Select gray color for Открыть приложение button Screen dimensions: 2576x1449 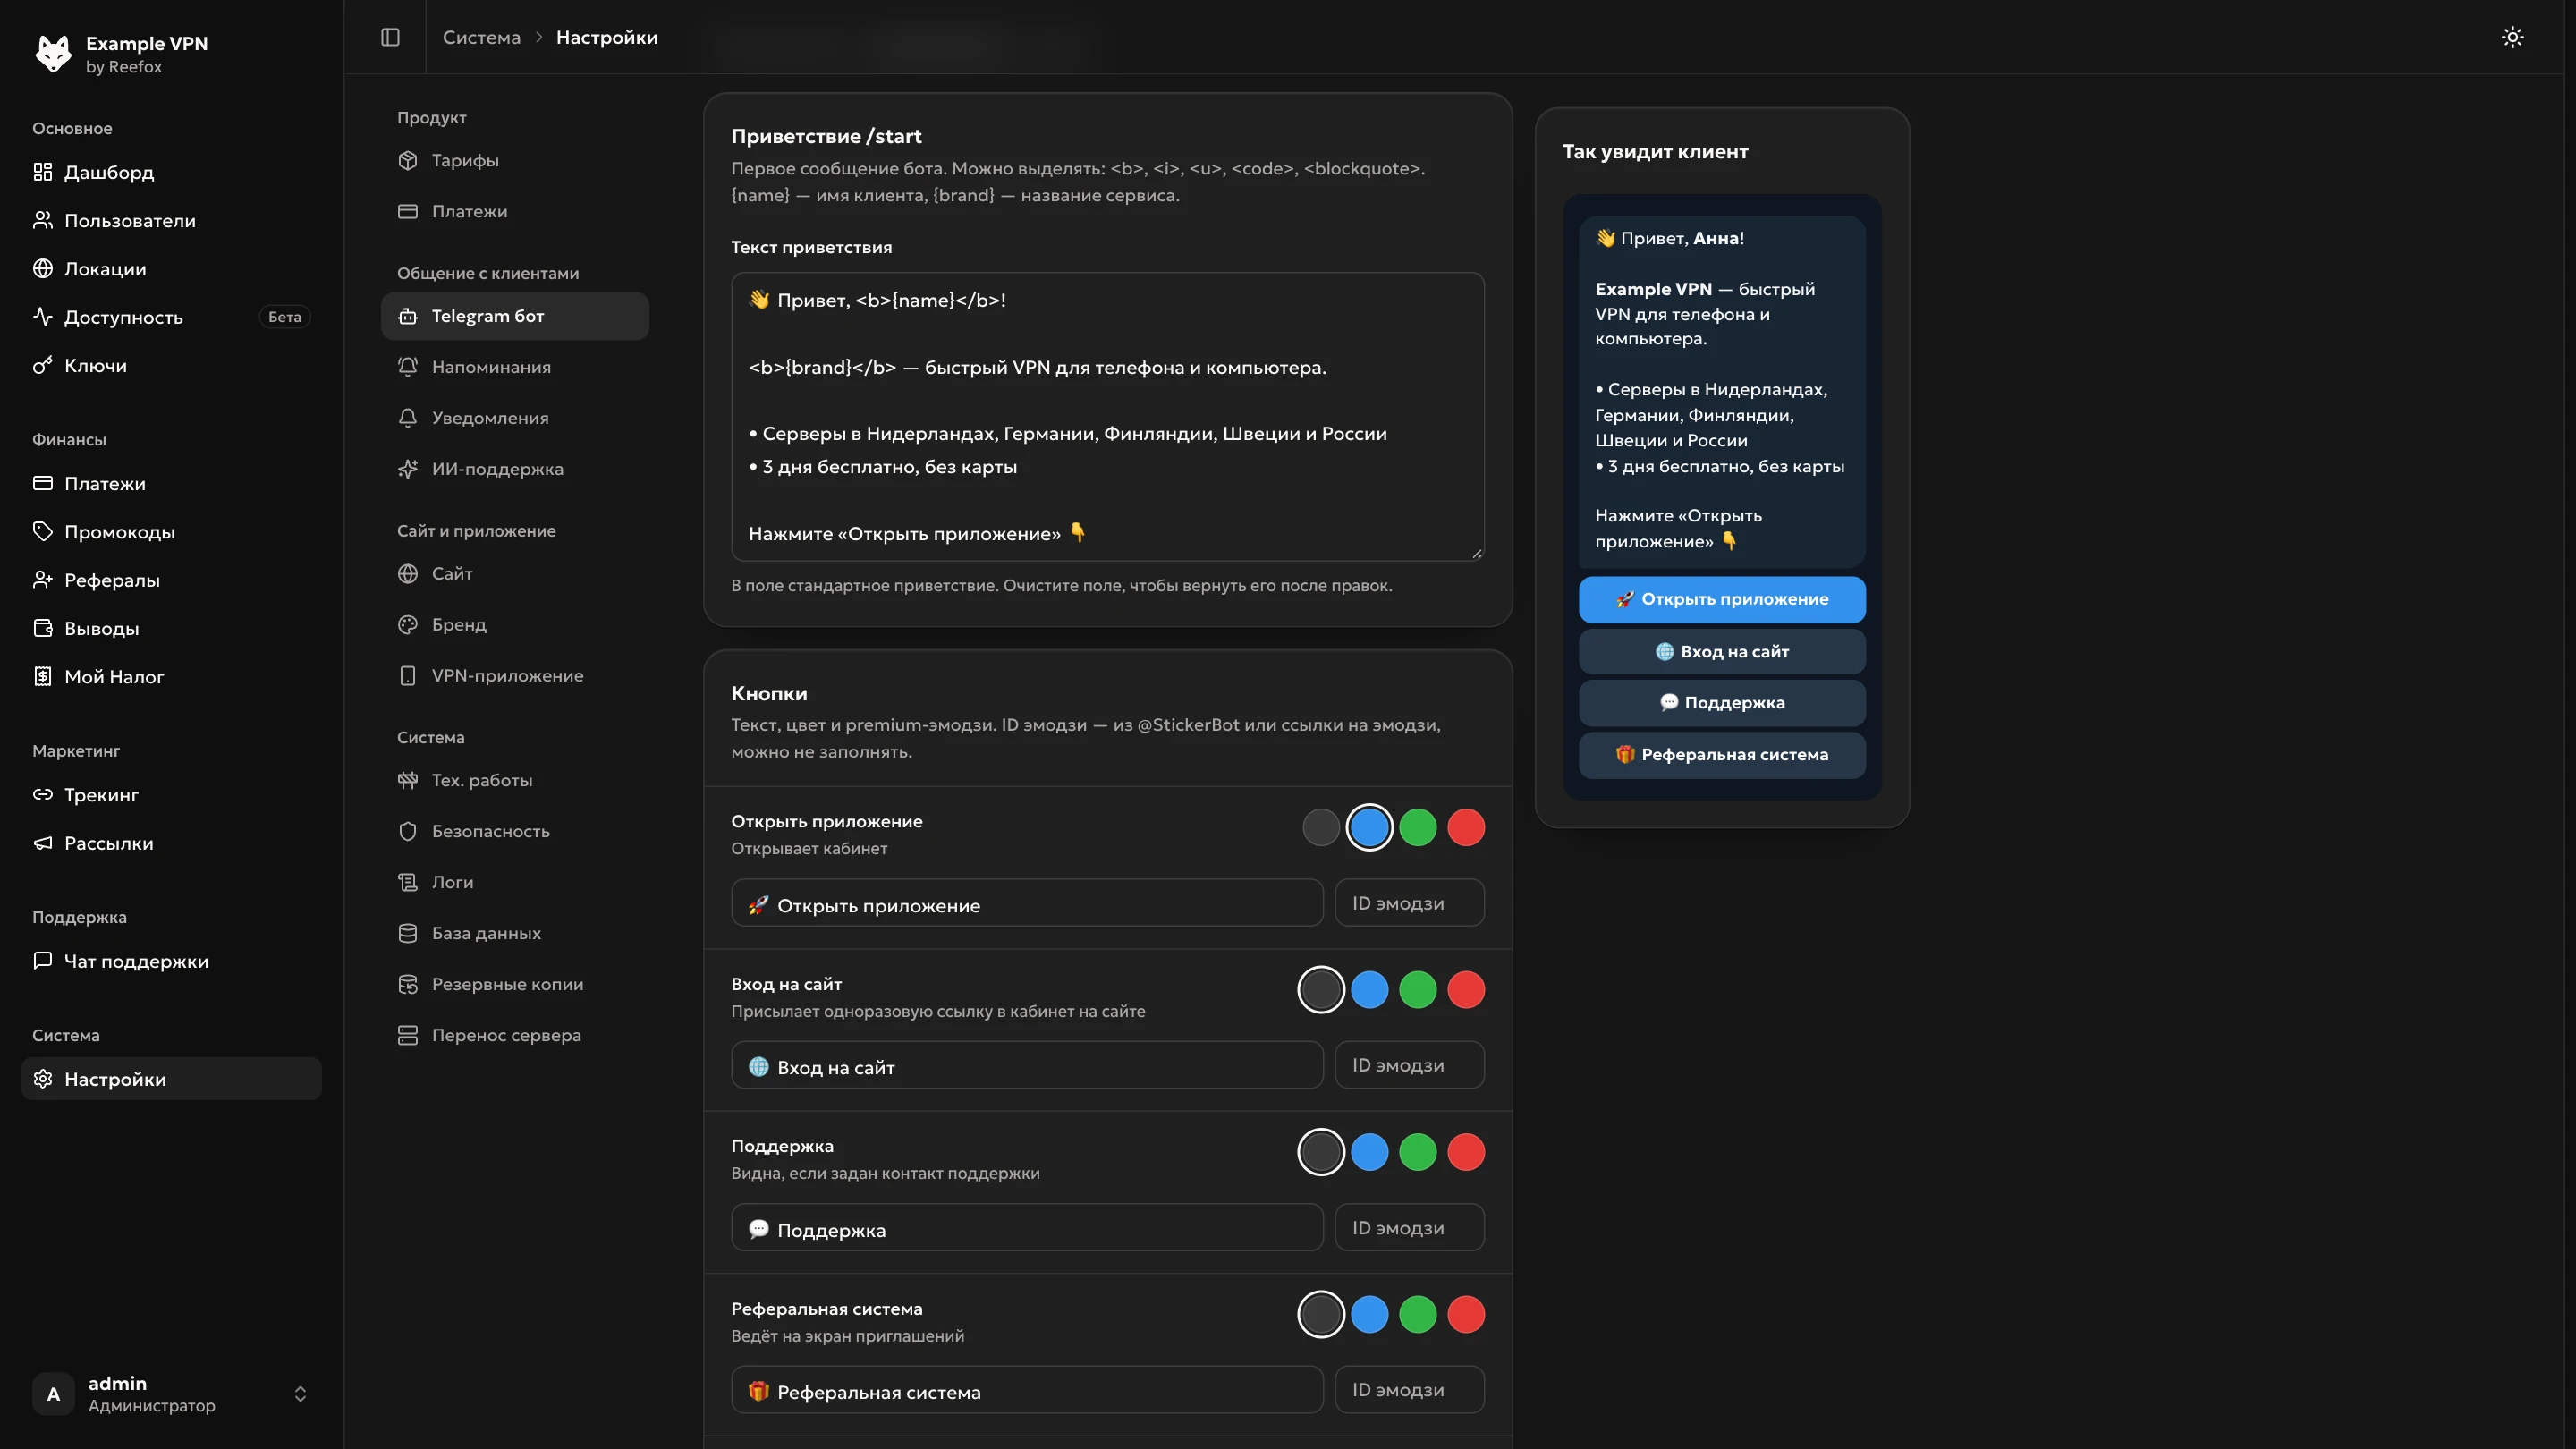[x=1320, y=827]
